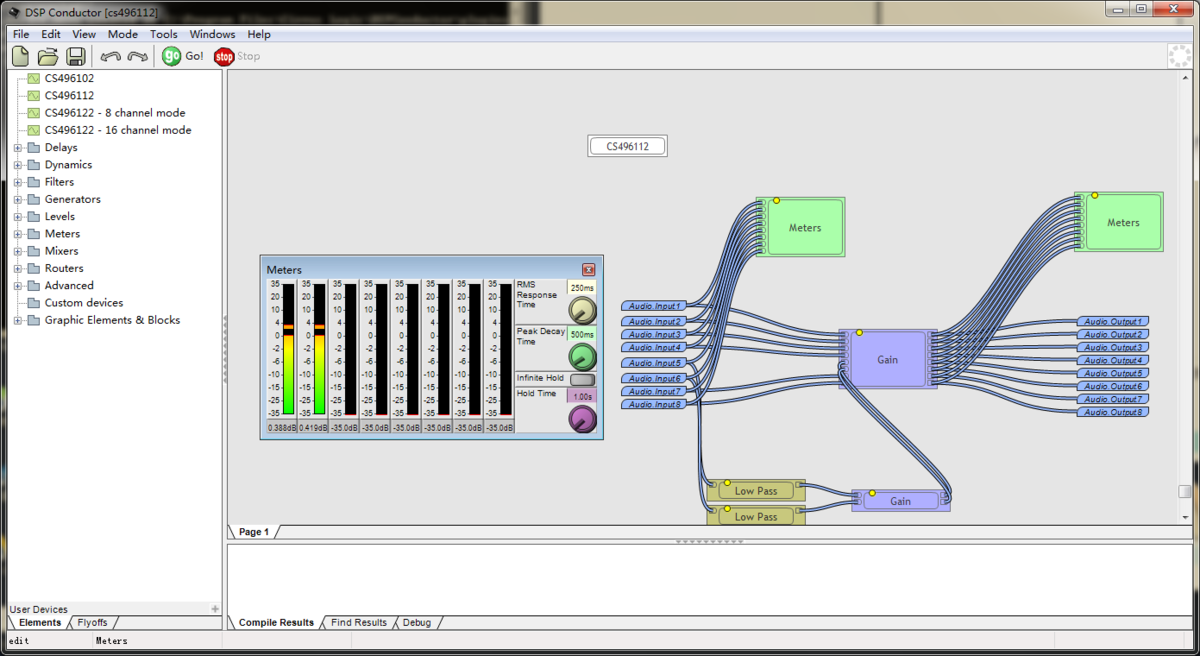Viewport: 1200px width, 656px height.
Task: Click the Mixers folder icon
Action: (x=34, y=251)
